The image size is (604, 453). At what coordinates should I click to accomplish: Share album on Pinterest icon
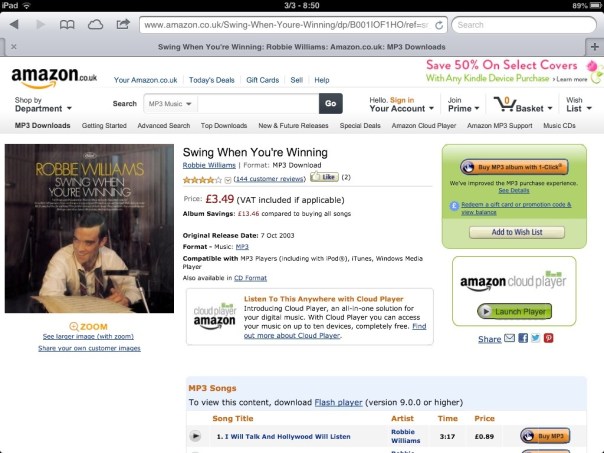[x=549, y=338]
